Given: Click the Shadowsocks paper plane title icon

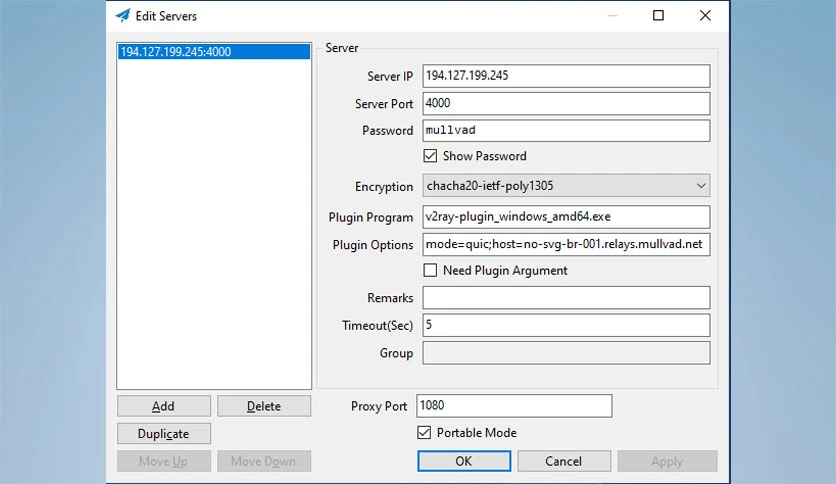Looking at the screenshot, I should tap(123, 15).
